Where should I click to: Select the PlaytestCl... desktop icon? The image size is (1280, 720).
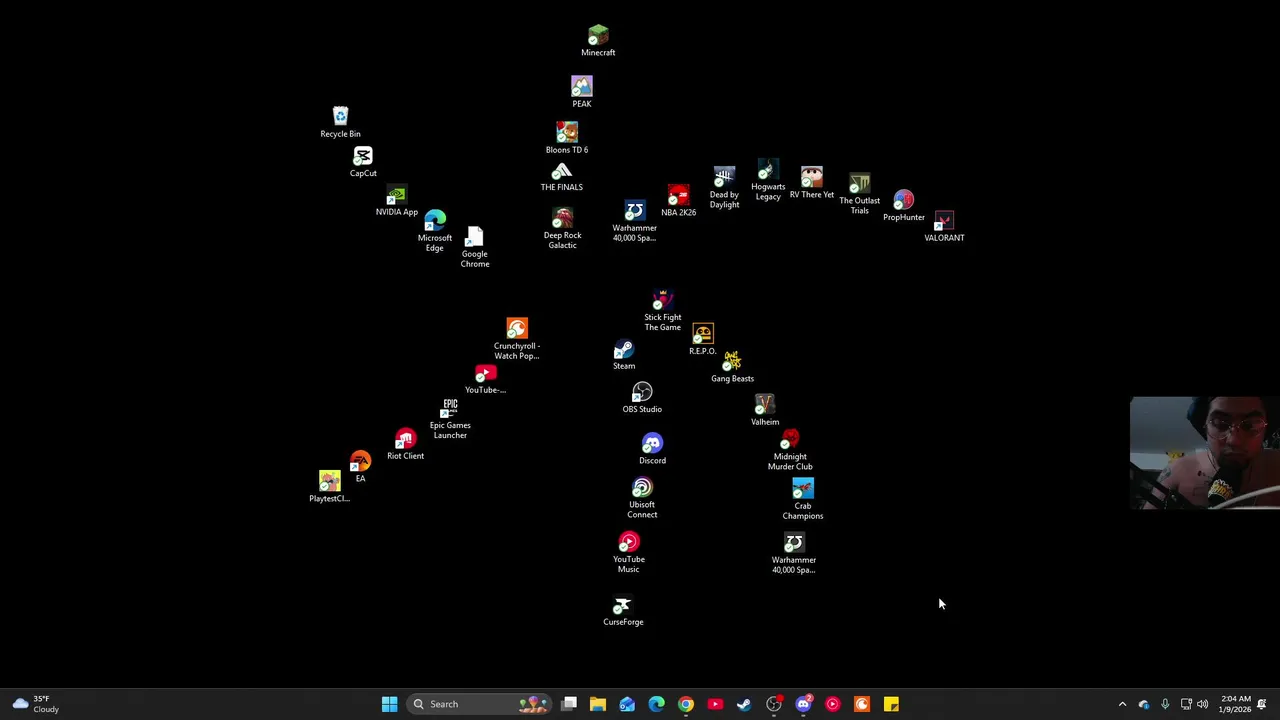pyautogui.click(x=330, y=487)
